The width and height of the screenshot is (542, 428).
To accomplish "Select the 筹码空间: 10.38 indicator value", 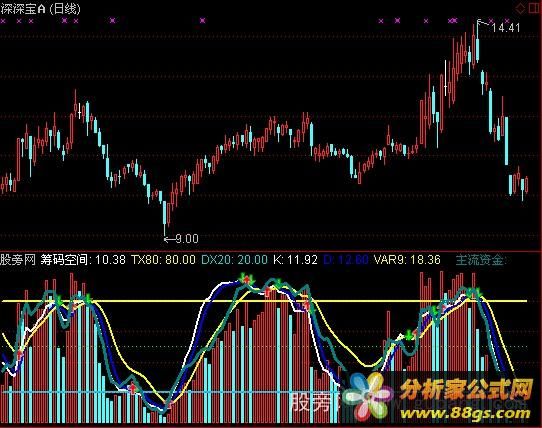I will point(83,259).
